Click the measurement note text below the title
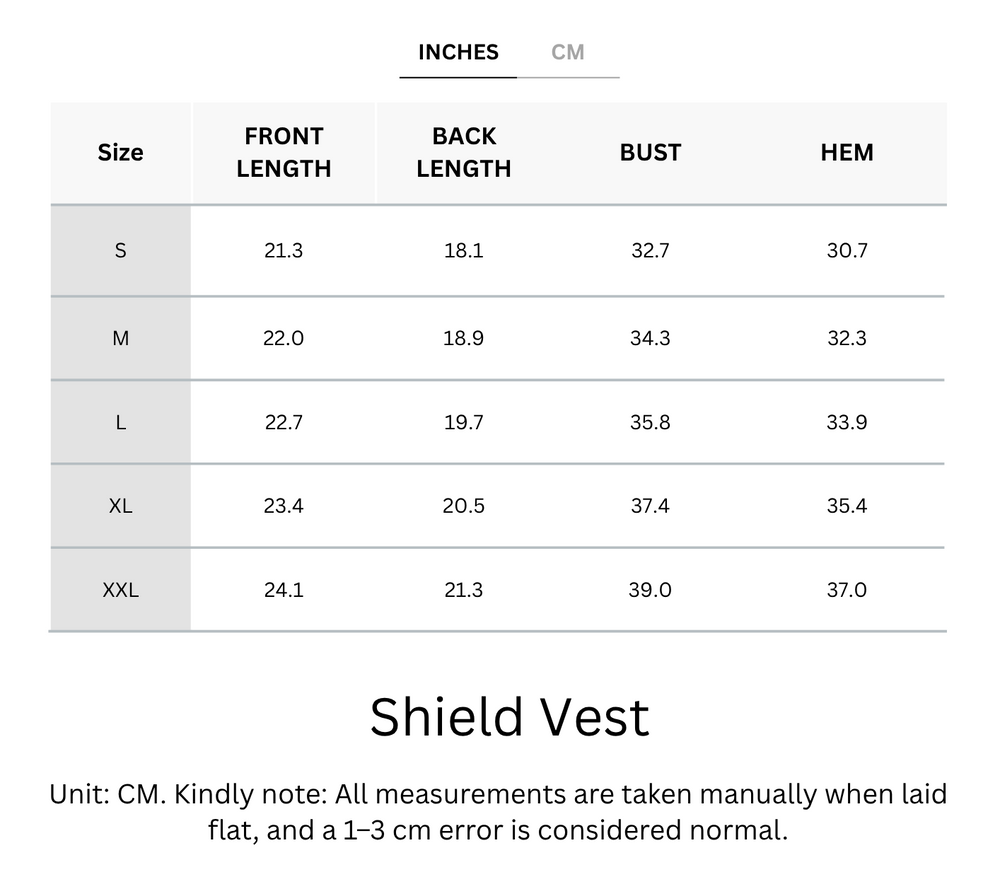The width and height of the screenshot is (1000, 872). (x=498, y=812)
